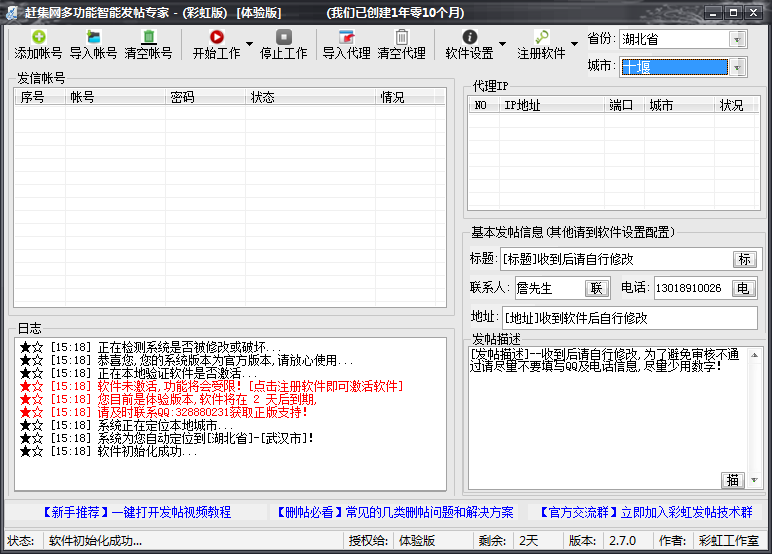
Task: Click the 清空帐号 clear accounts trash icon
Action: [x=148, y=37]
